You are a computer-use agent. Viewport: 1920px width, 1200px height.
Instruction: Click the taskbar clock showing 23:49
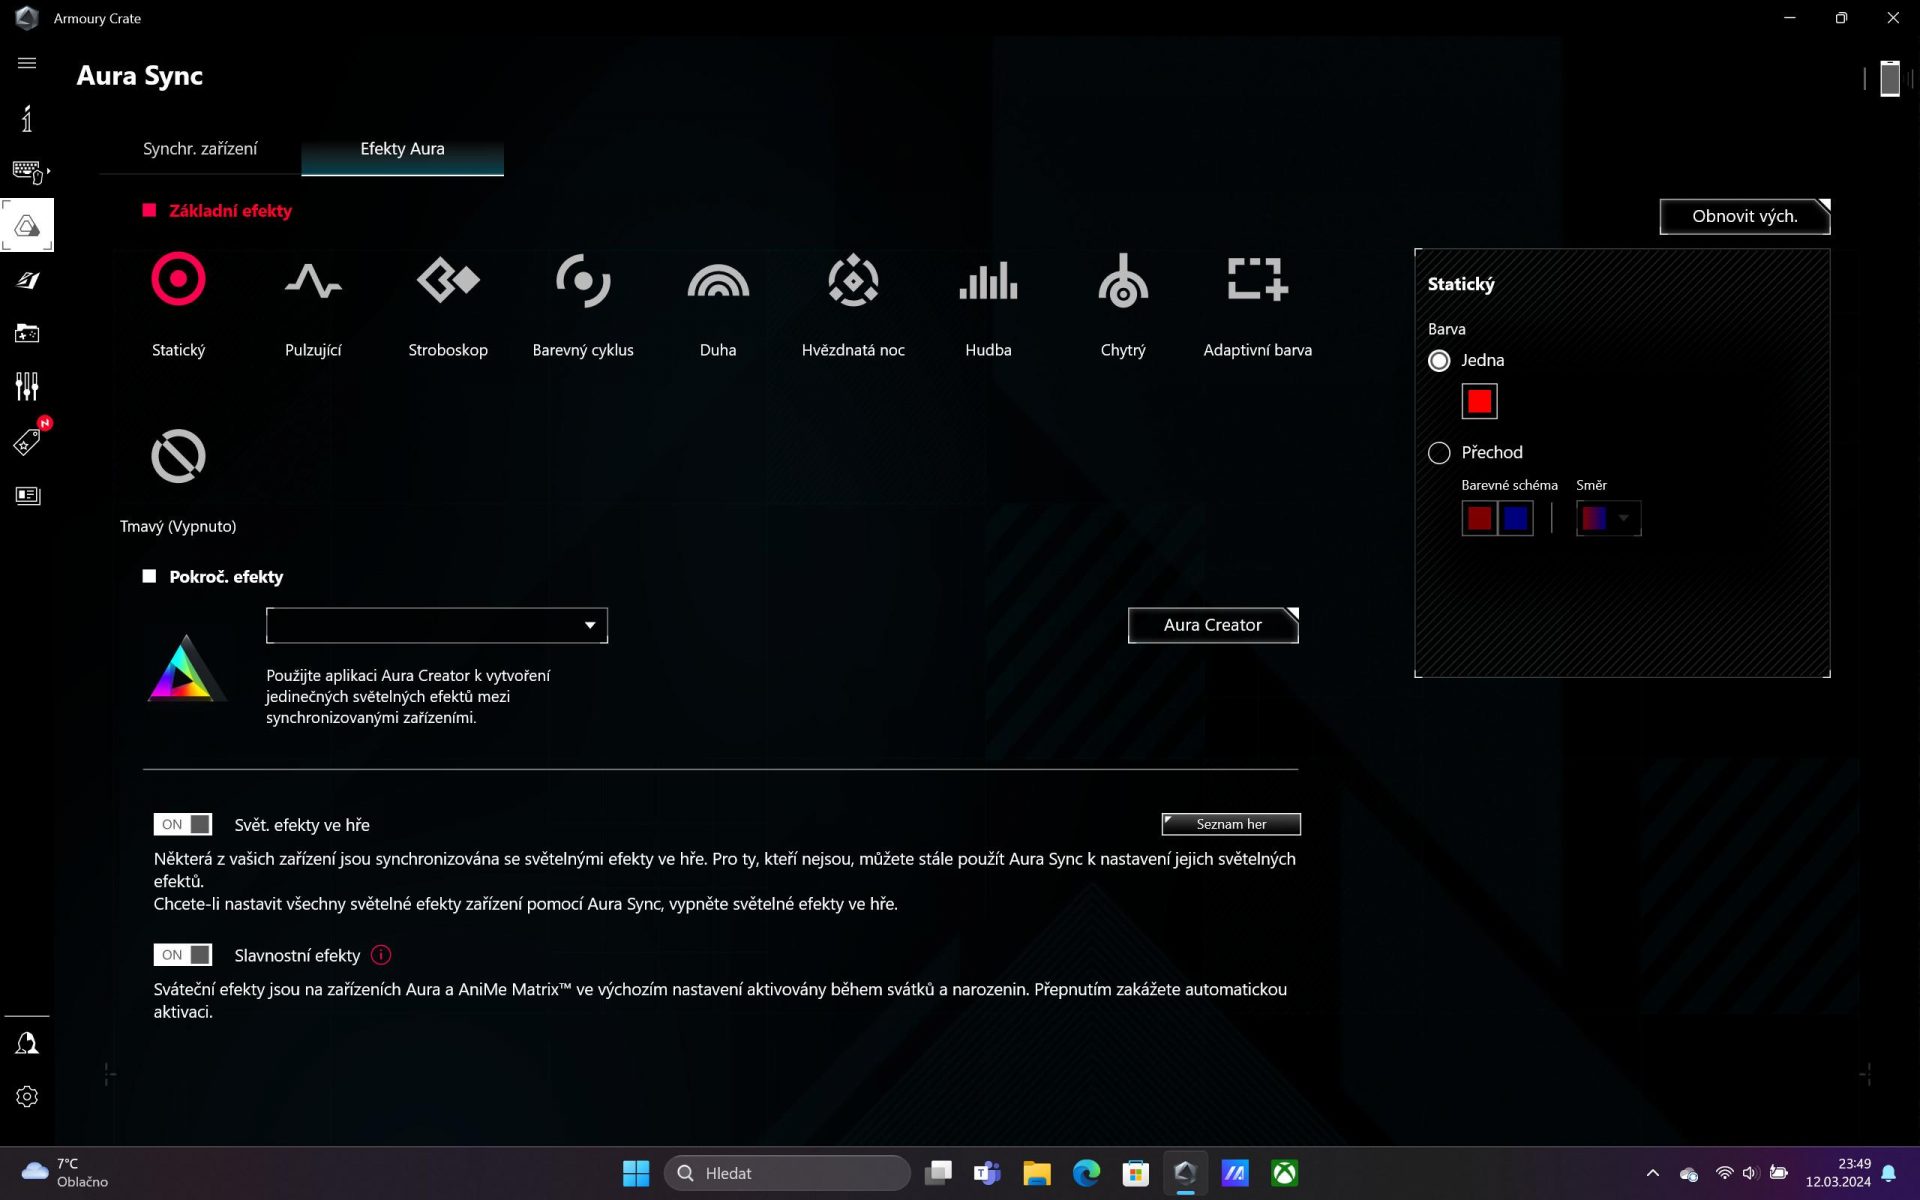(1838, 1173)
